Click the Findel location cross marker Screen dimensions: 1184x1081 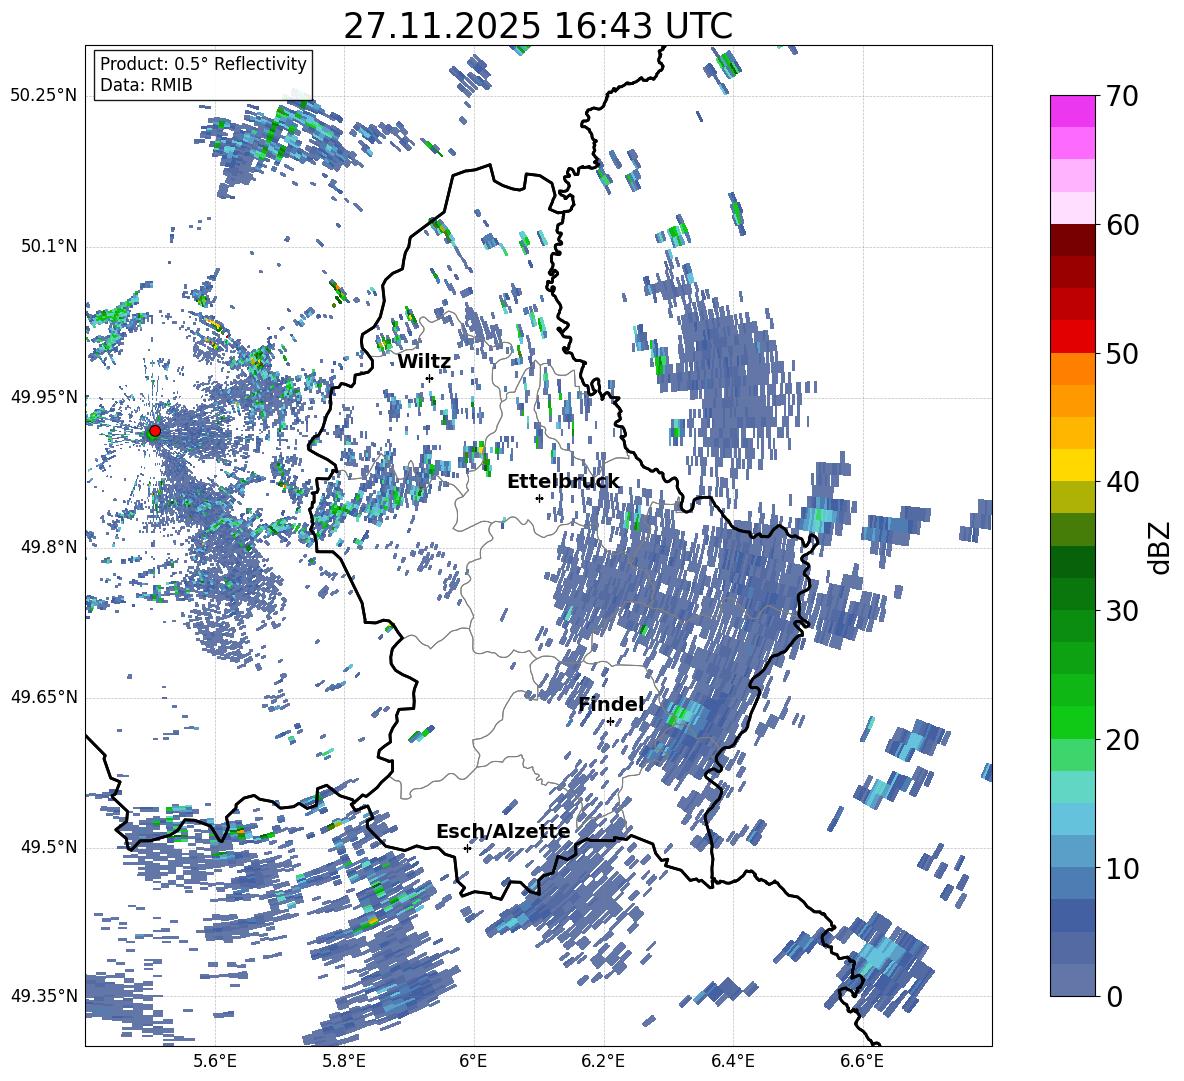[x=610, y=722]
